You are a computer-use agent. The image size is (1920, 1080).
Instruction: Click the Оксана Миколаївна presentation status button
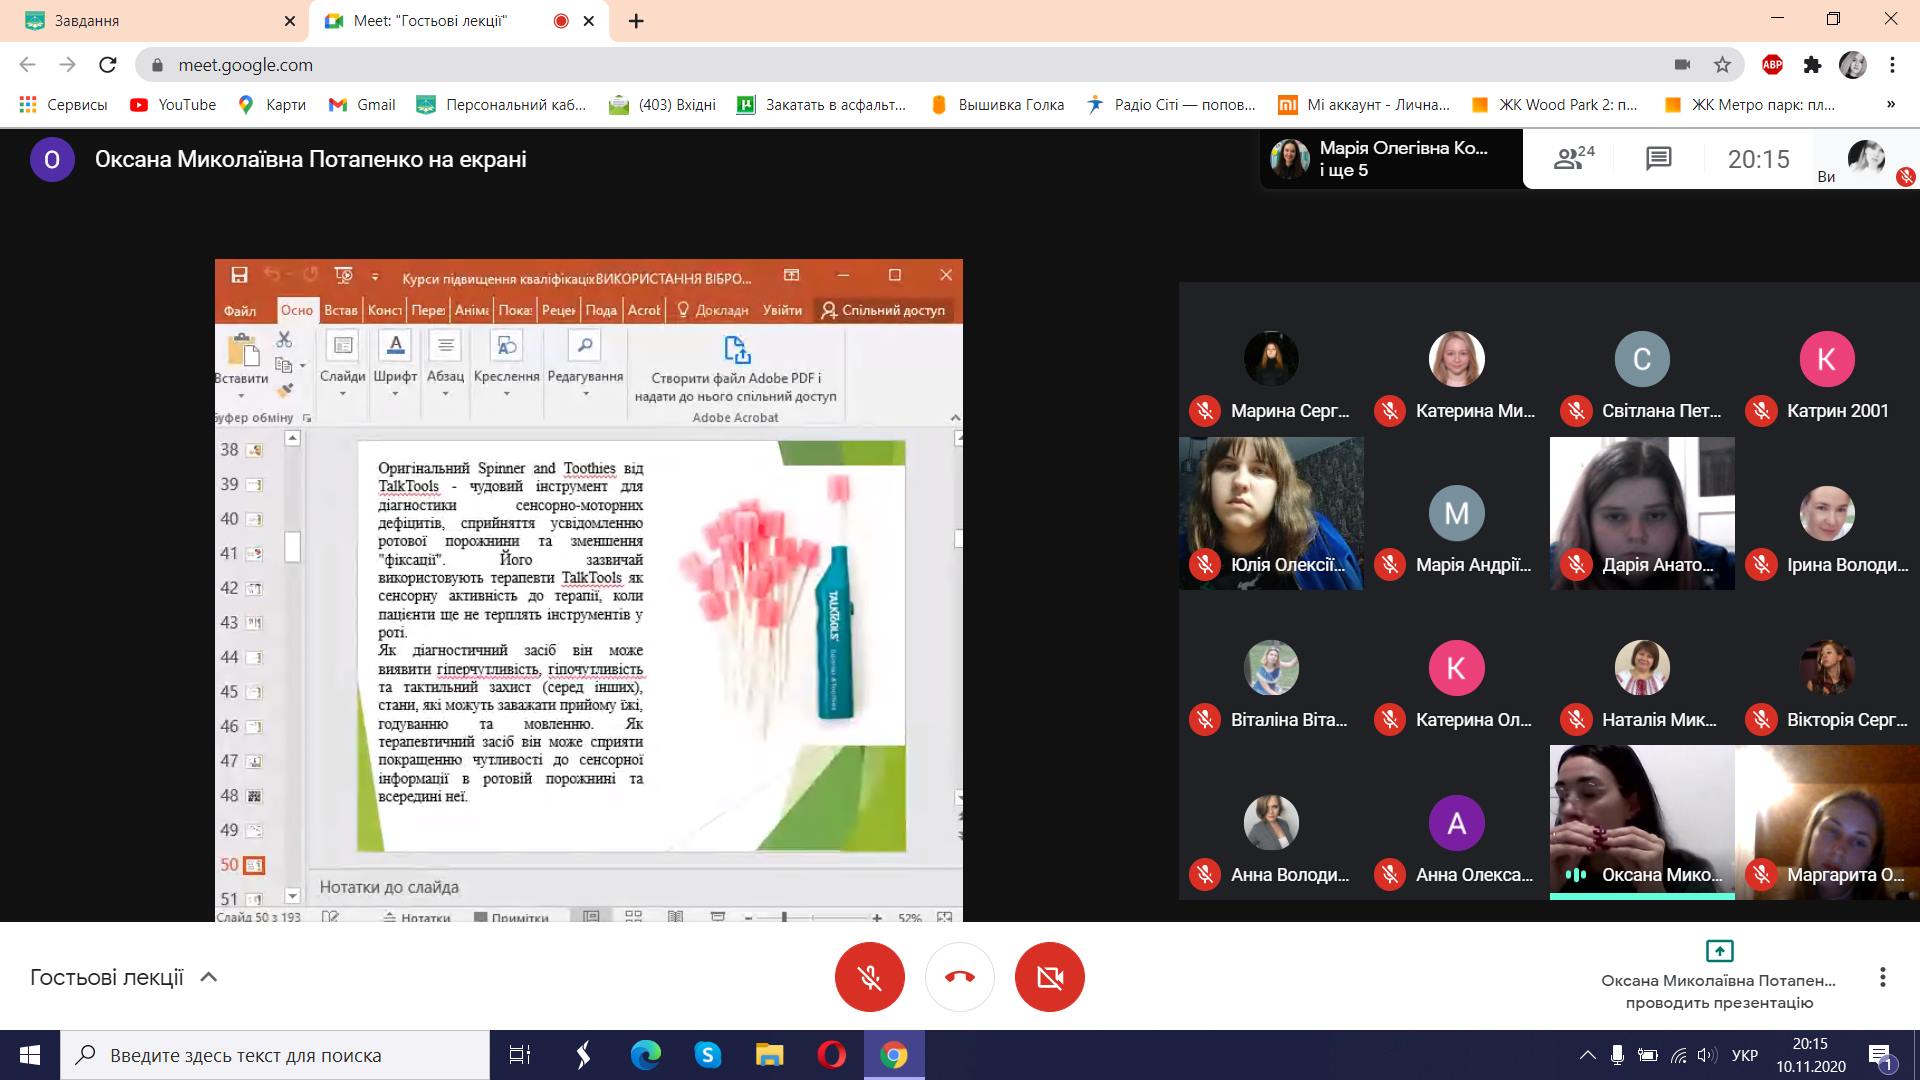pyautogui.click(x=1718, y=976)
